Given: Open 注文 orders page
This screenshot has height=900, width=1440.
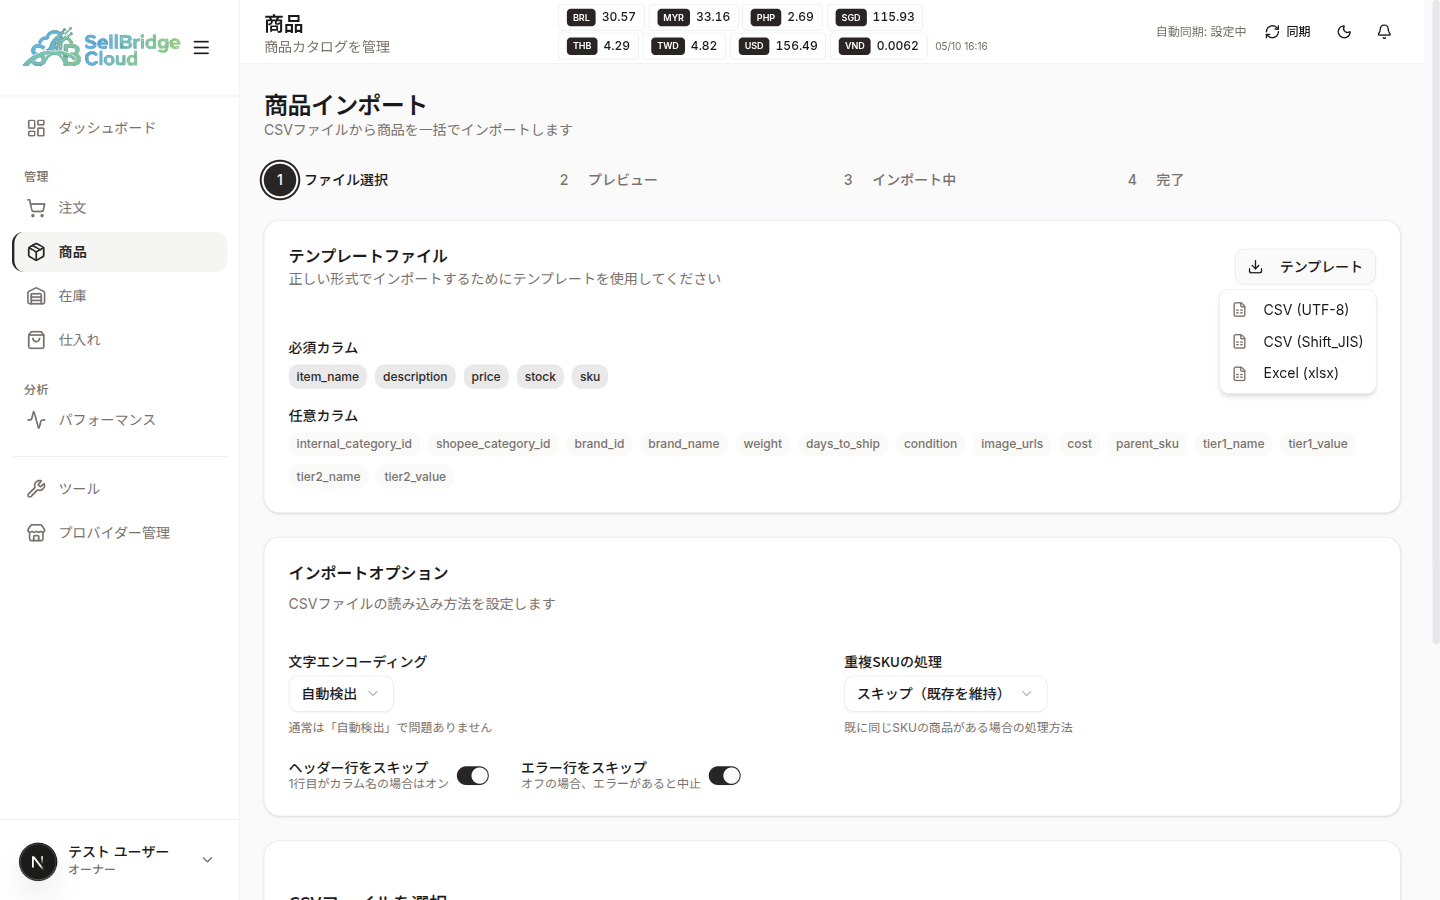Looking at the screenshot, I should point(120,208).
